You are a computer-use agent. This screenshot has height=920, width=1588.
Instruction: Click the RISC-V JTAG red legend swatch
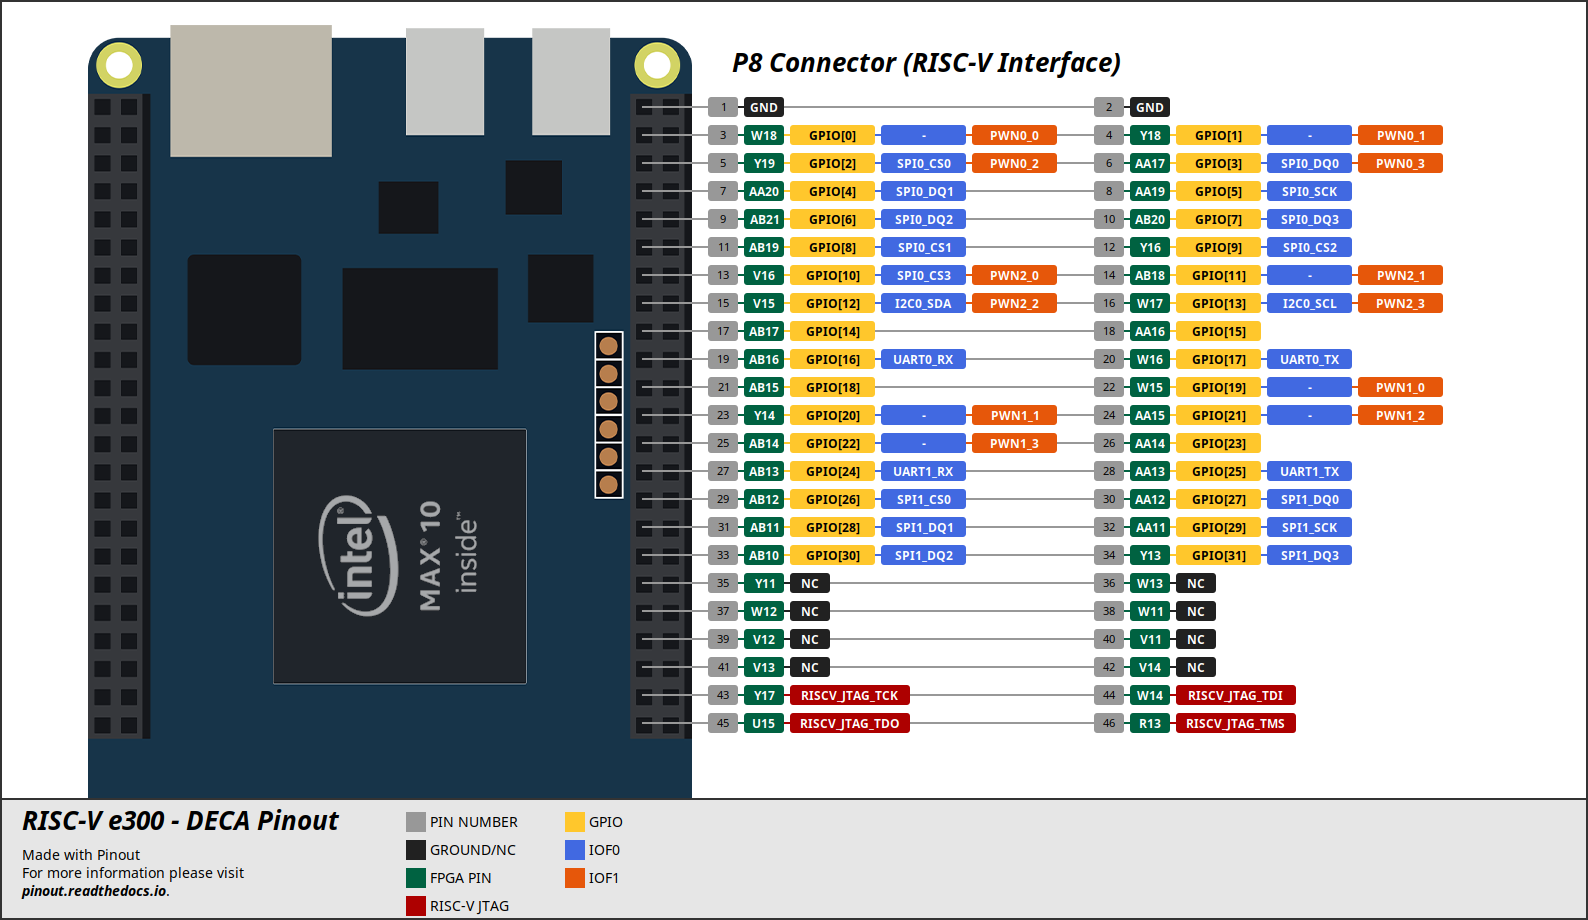(416, 906)
